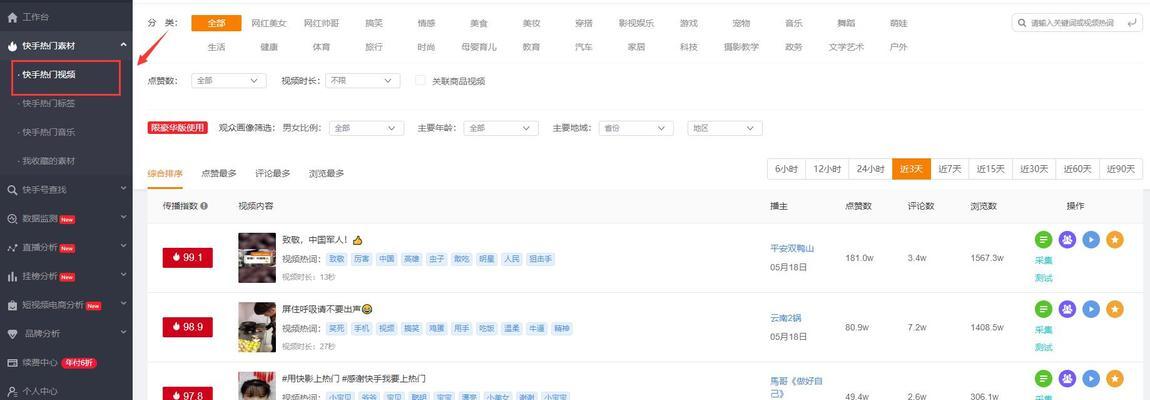Image resolution: width=1150 pixels, height=400 pixels.
Task: Open audience portrait icon for 平安双鸭山 row
Action: click(x=1067, y=239)
